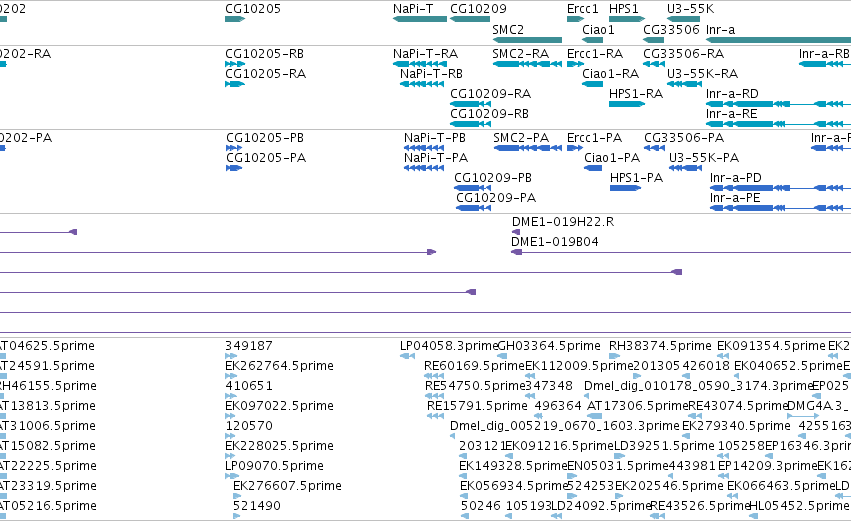Click EST label LP04058.3prime

point(449,346)
